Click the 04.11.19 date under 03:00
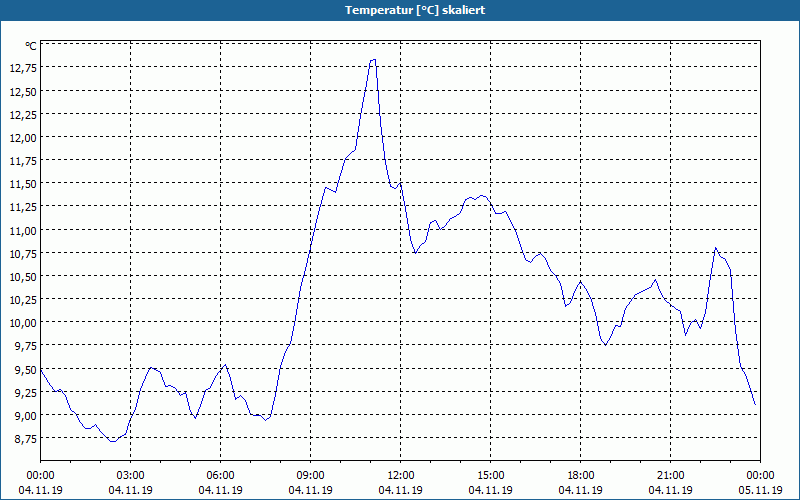Image resolution: width=800 pixels, height=500 pixels. point(131,490)
